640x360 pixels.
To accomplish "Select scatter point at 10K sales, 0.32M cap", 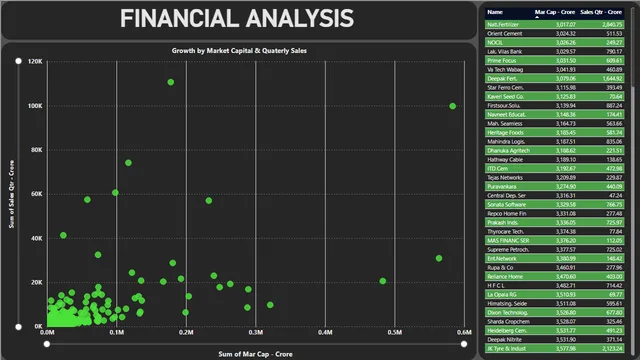I will pos(270,304).
